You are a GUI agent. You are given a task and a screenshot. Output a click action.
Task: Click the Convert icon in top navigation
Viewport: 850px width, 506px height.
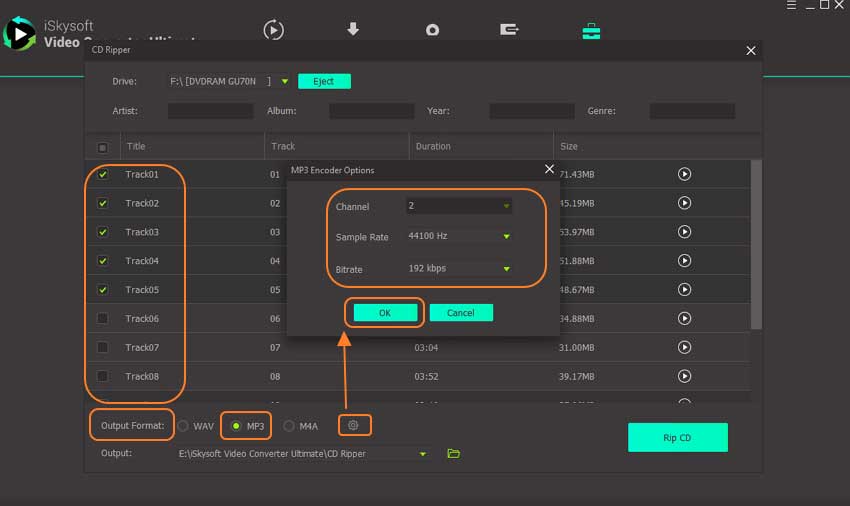point(273,30)
